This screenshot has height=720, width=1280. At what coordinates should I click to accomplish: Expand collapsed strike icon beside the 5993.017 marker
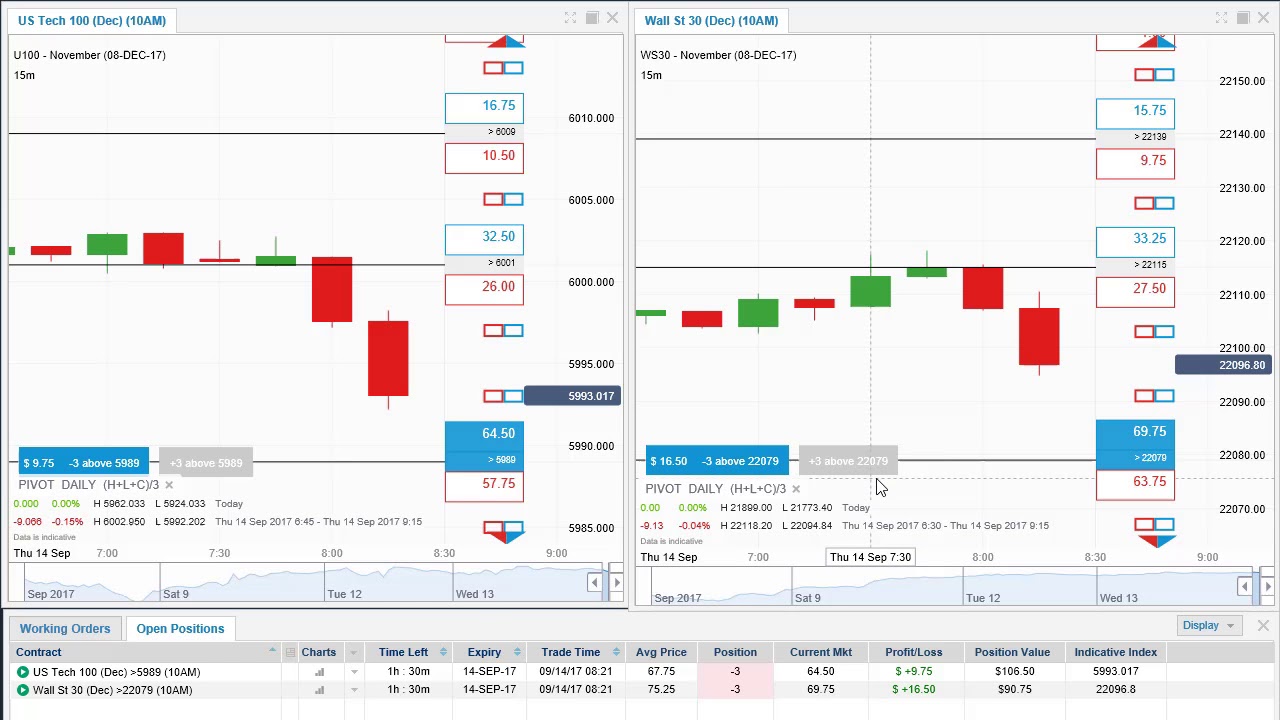[503, 396]
